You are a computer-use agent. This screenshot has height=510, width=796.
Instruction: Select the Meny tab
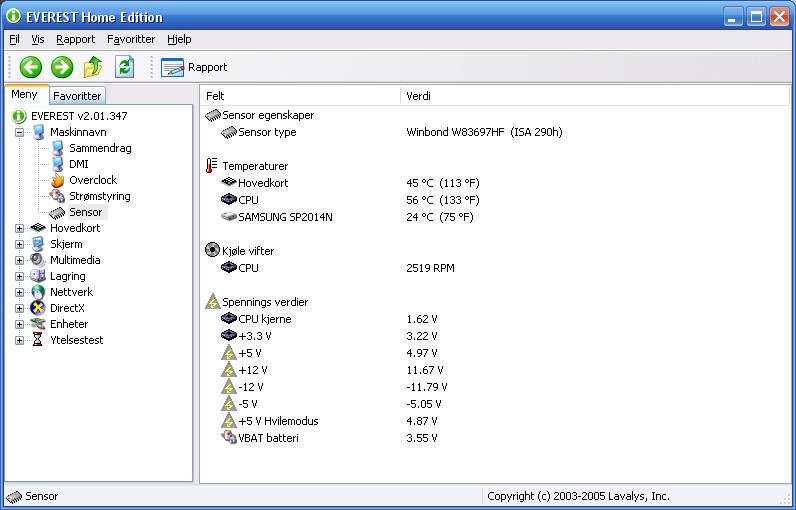point(24,94)
